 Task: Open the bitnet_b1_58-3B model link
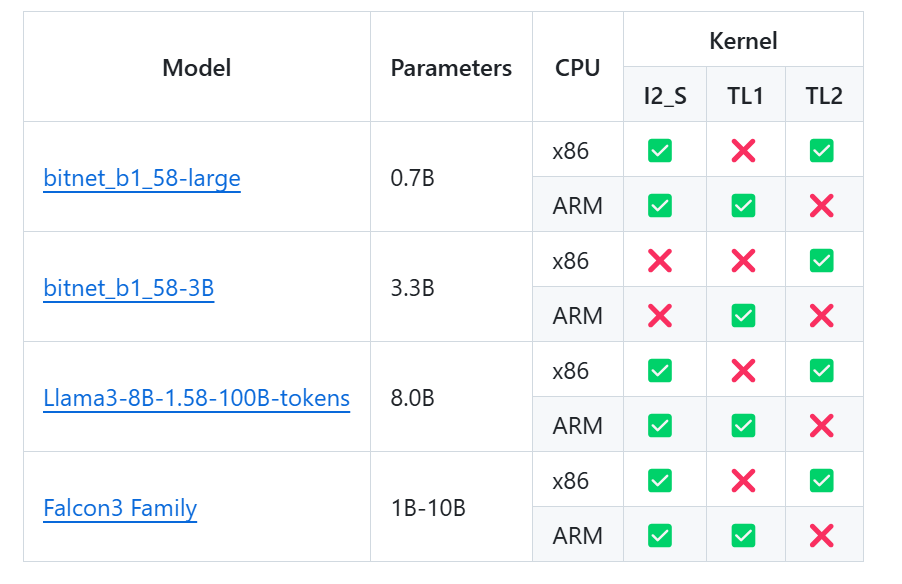[128, 288]
